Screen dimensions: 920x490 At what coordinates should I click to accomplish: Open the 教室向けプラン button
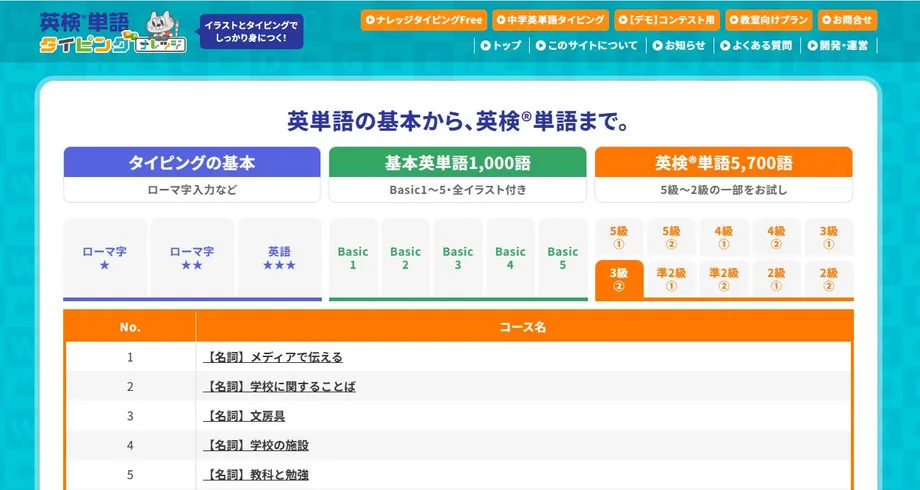tap(769, 20)
